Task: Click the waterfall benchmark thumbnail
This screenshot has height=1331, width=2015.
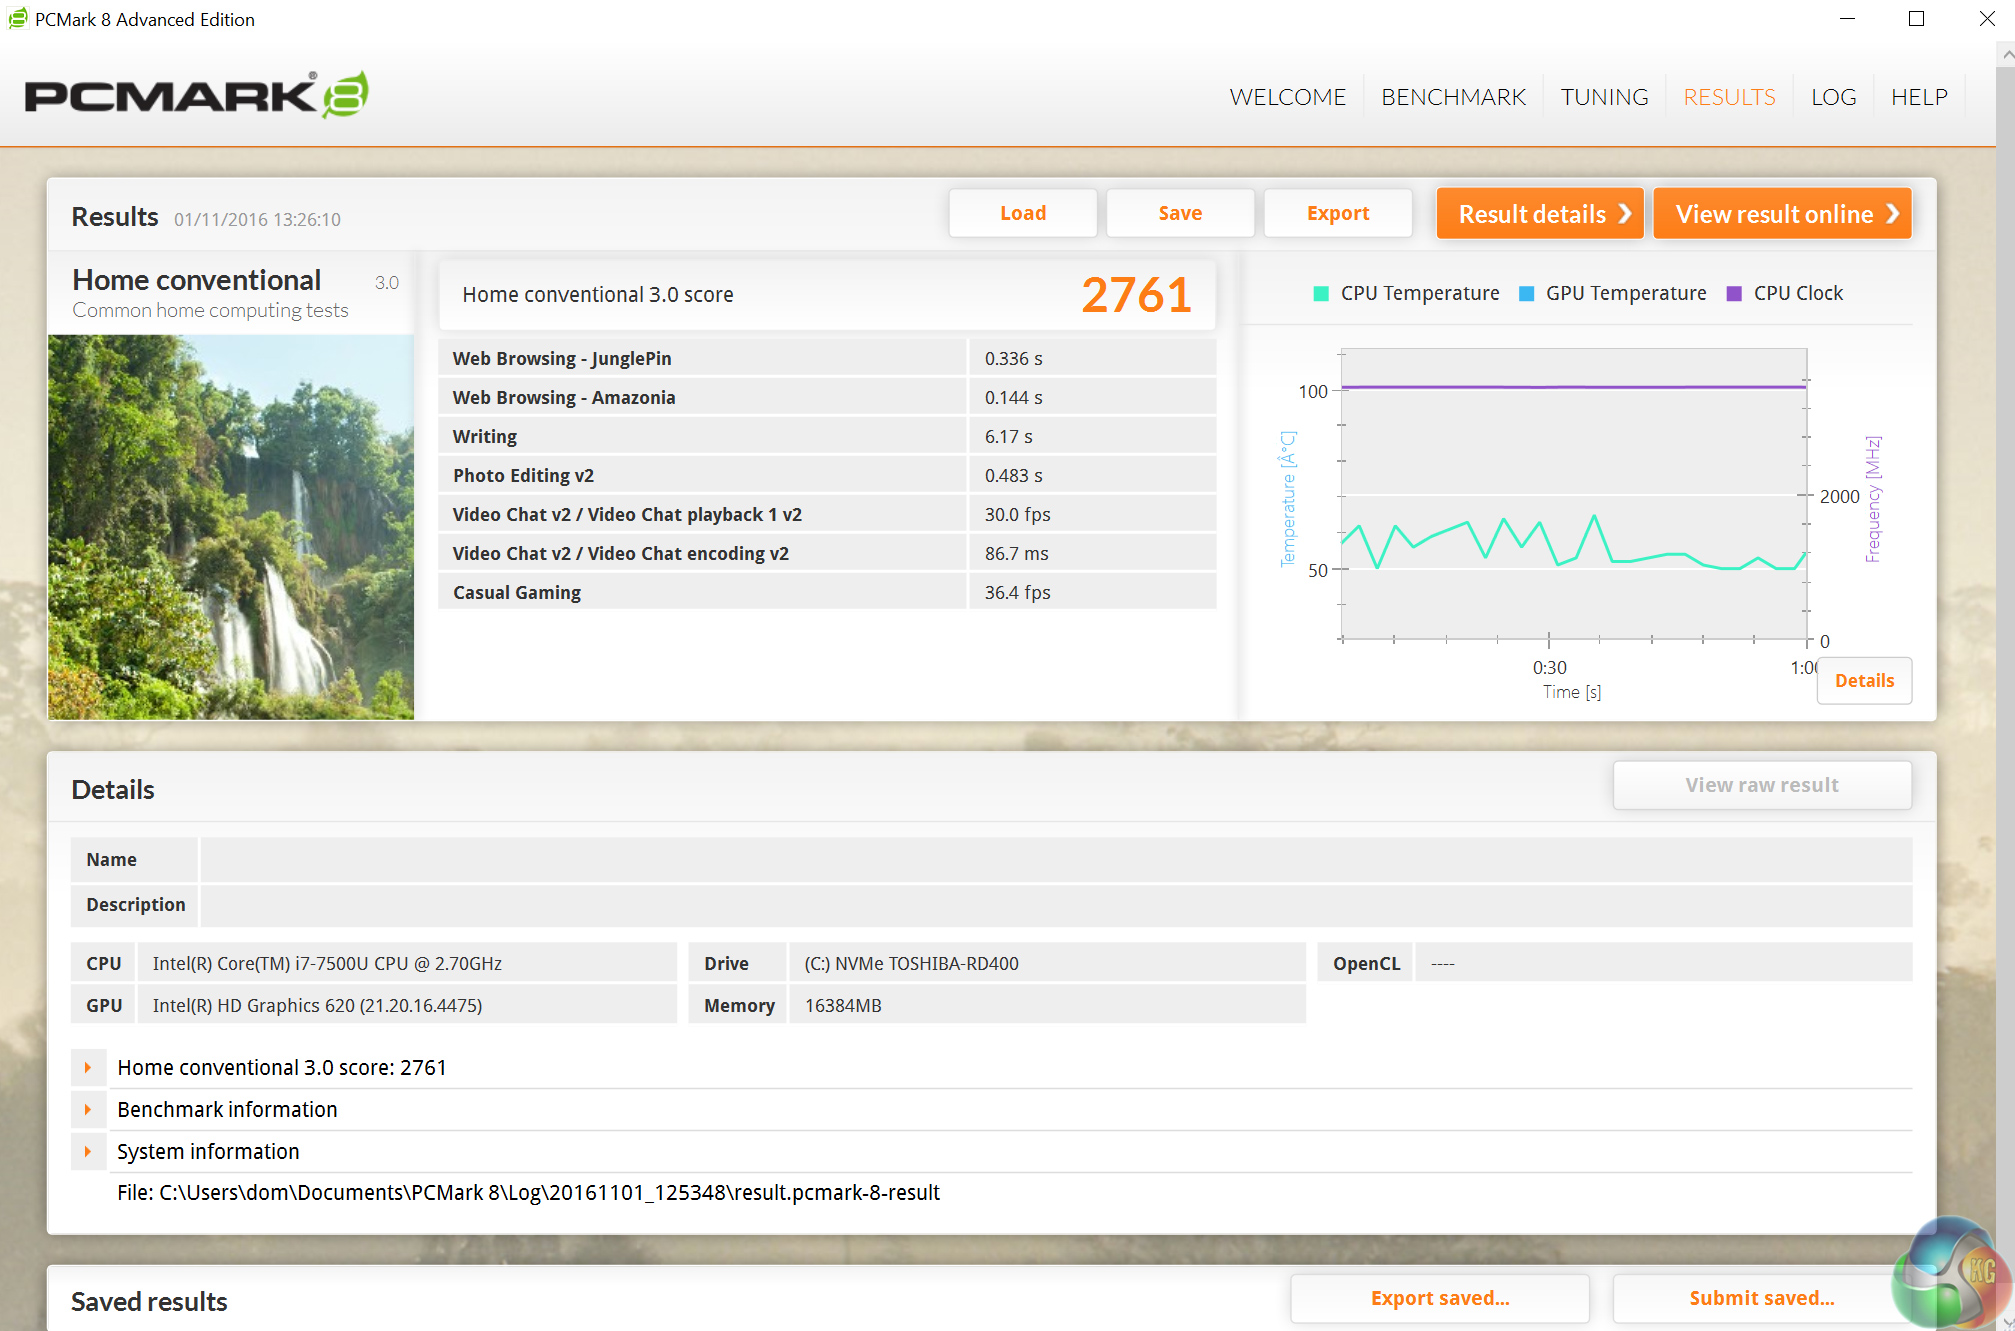Action: tap(231, 527)
